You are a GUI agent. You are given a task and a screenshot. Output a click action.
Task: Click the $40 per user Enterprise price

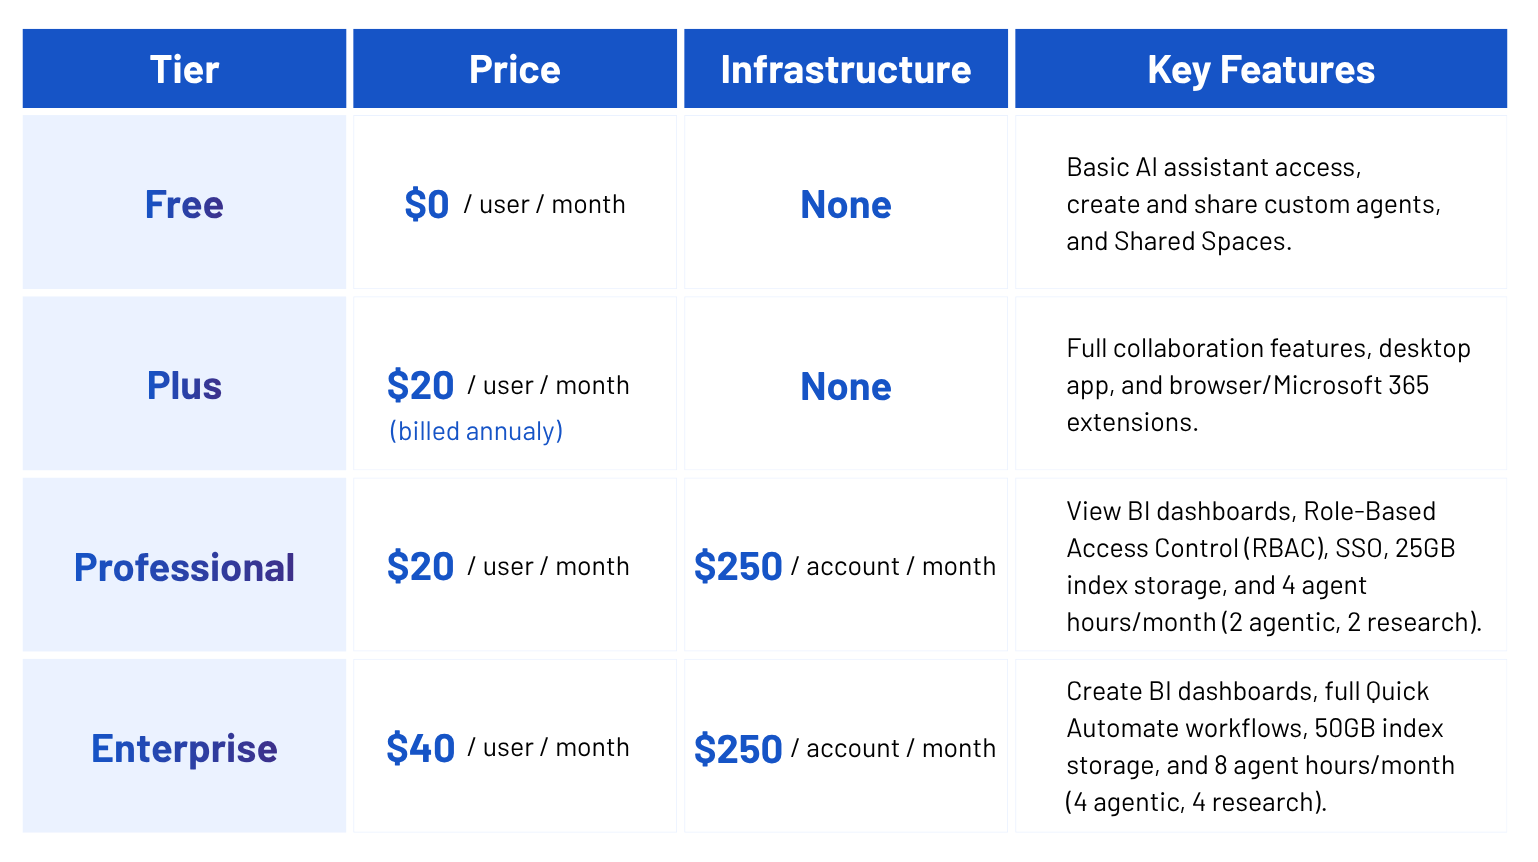point(508,747)
